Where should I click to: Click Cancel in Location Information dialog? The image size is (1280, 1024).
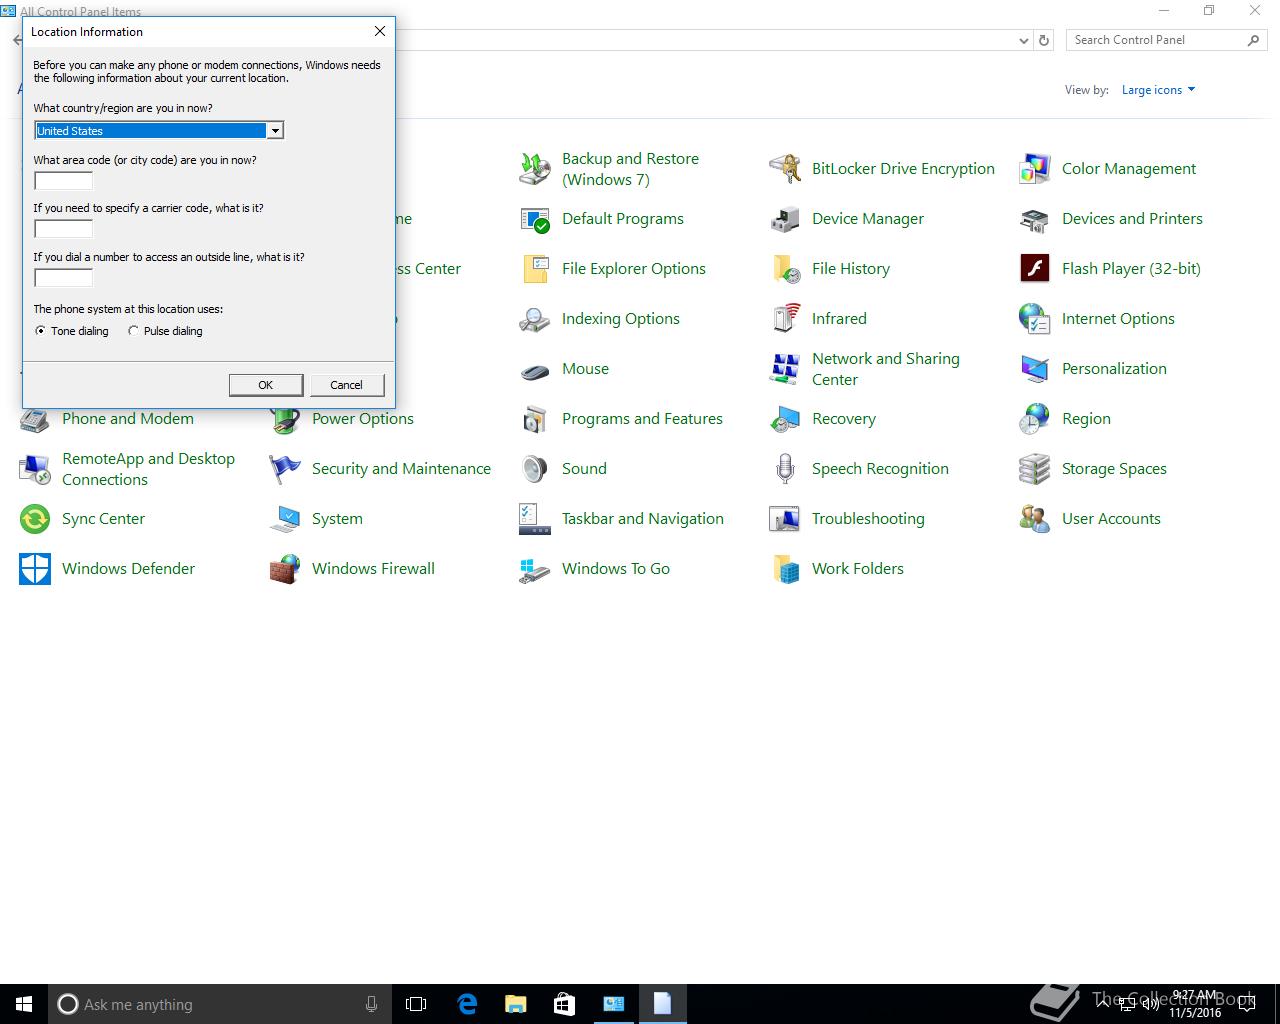coord(346,385)
